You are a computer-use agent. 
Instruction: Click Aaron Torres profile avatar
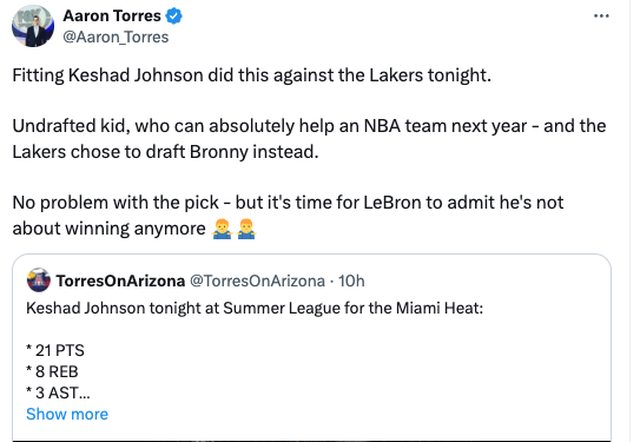pyautogui.click(x=32, y=25)
